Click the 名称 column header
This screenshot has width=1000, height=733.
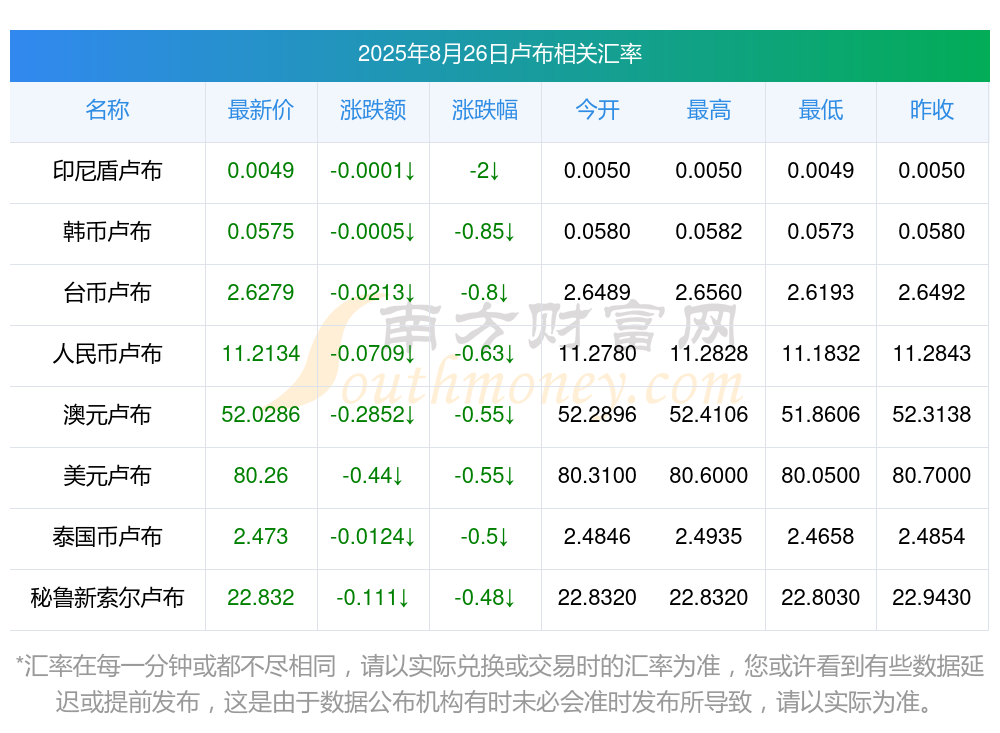tap(107, 110)
